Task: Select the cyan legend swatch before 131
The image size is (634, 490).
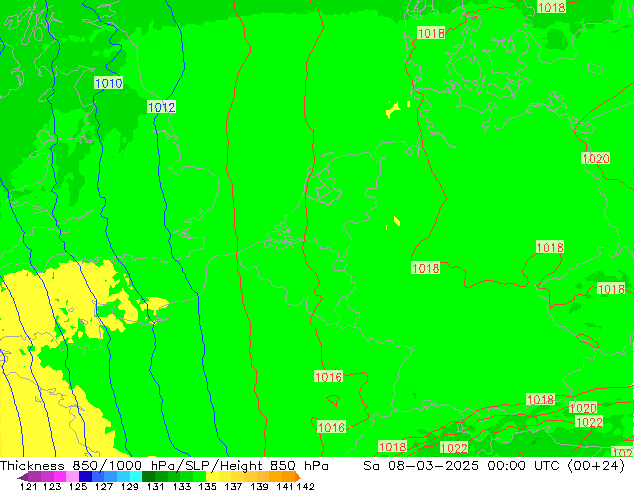Action: [x=136, y=477]
